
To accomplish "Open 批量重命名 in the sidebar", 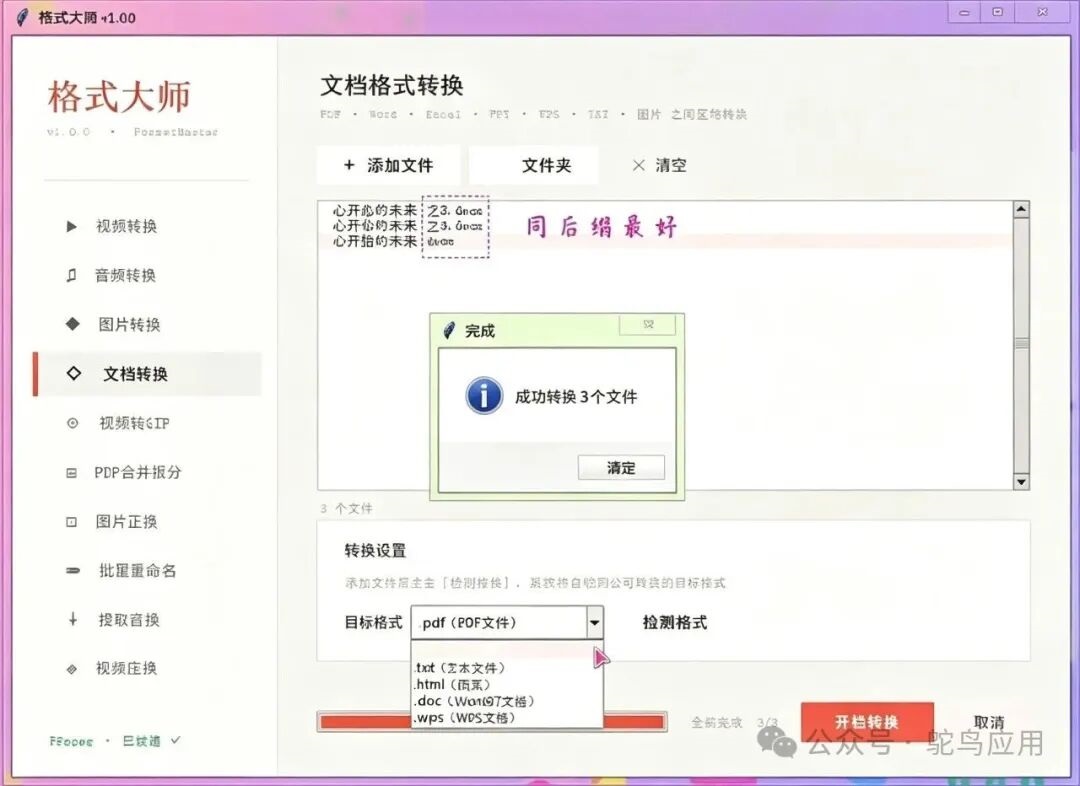I will 148,570.
